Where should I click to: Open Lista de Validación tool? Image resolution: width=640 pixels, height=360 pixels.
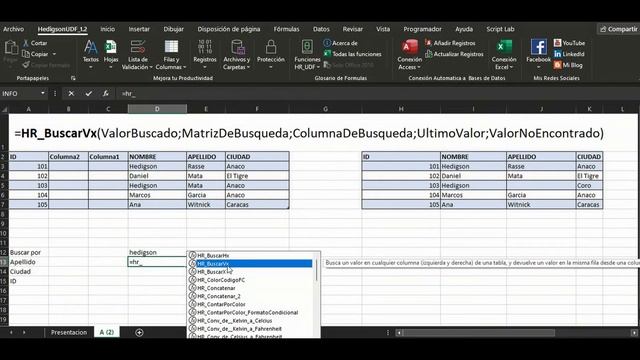click(x=137, y=55)
